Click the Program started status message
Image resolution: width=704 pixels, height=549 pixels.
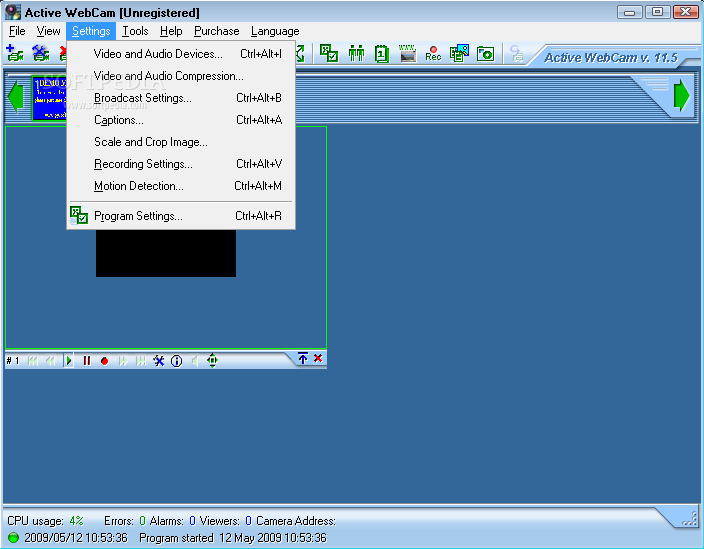pos(233,538)
